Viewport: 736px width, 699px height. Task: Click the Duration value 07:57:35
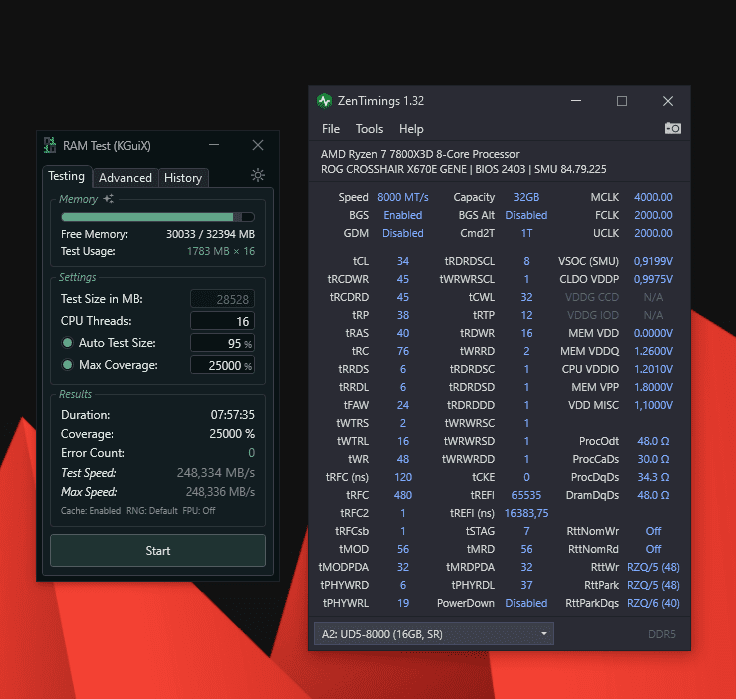point(232,415)
